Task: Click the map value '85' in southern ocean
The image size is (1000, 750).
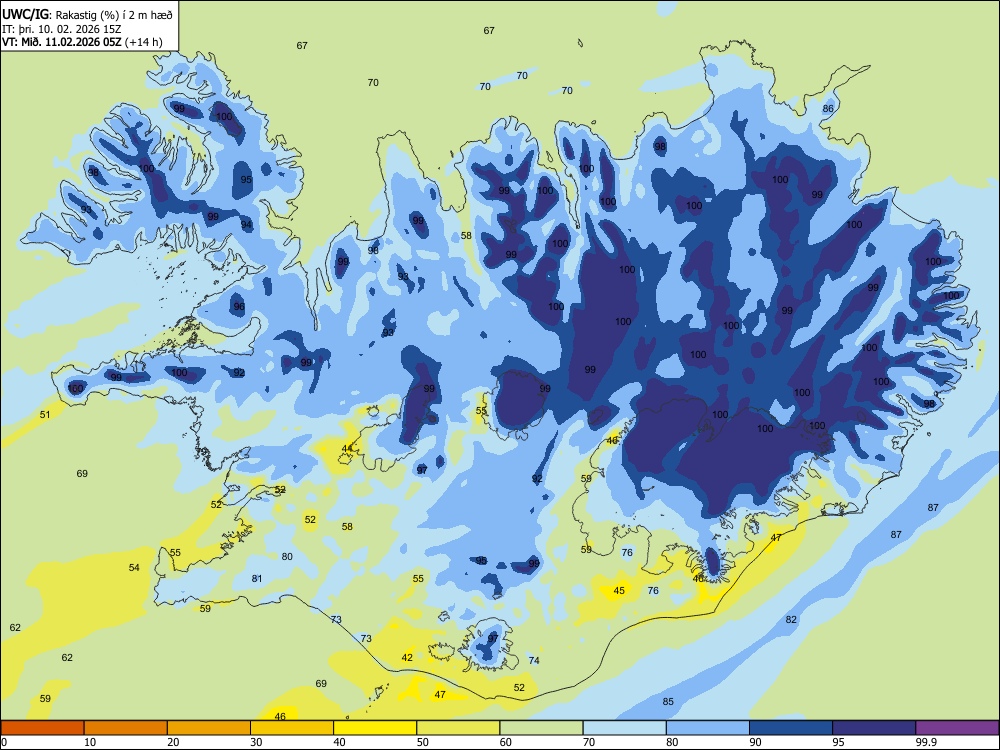Action: click(x=668, y=702)
